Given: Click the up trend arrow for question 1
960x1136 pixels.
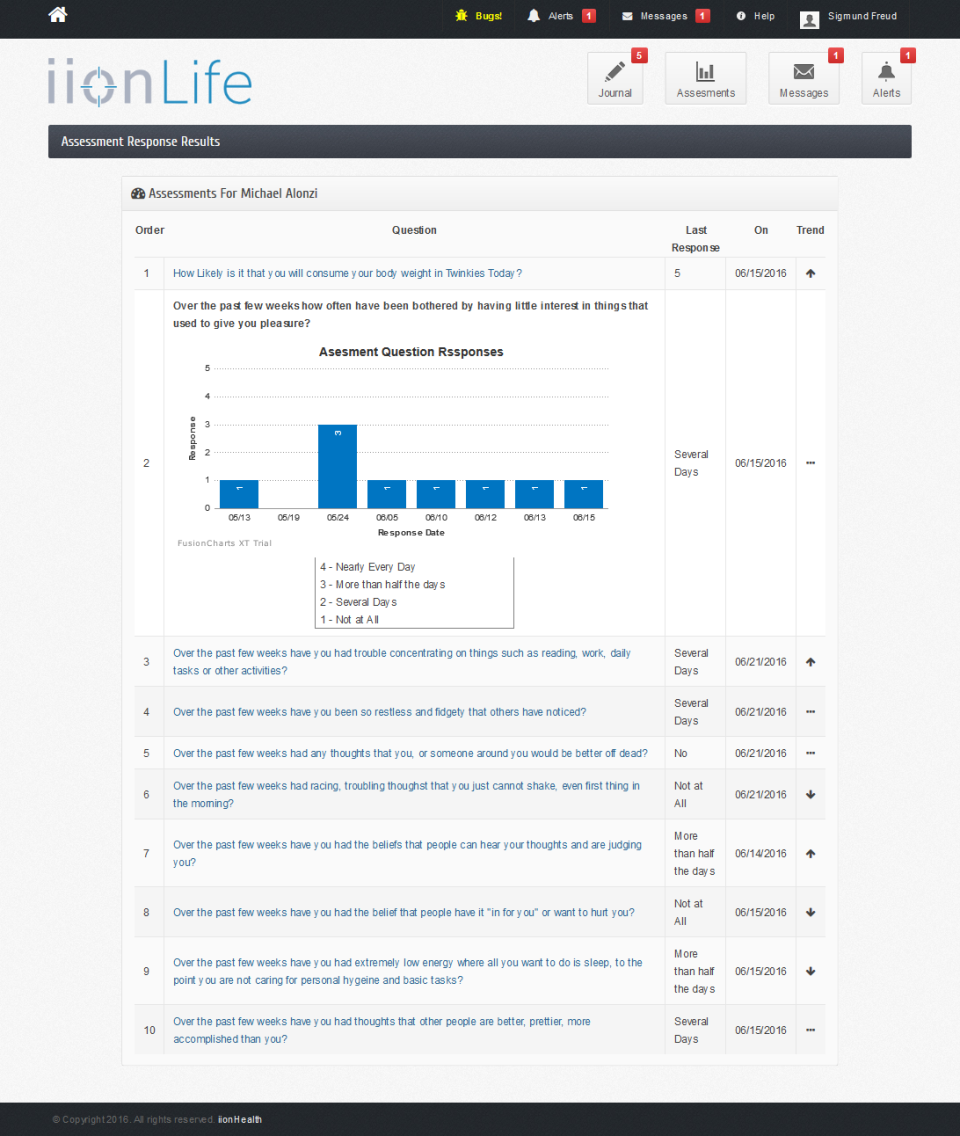Looking at the screenshot, I should pyautogui.click(x=811, y=273).
